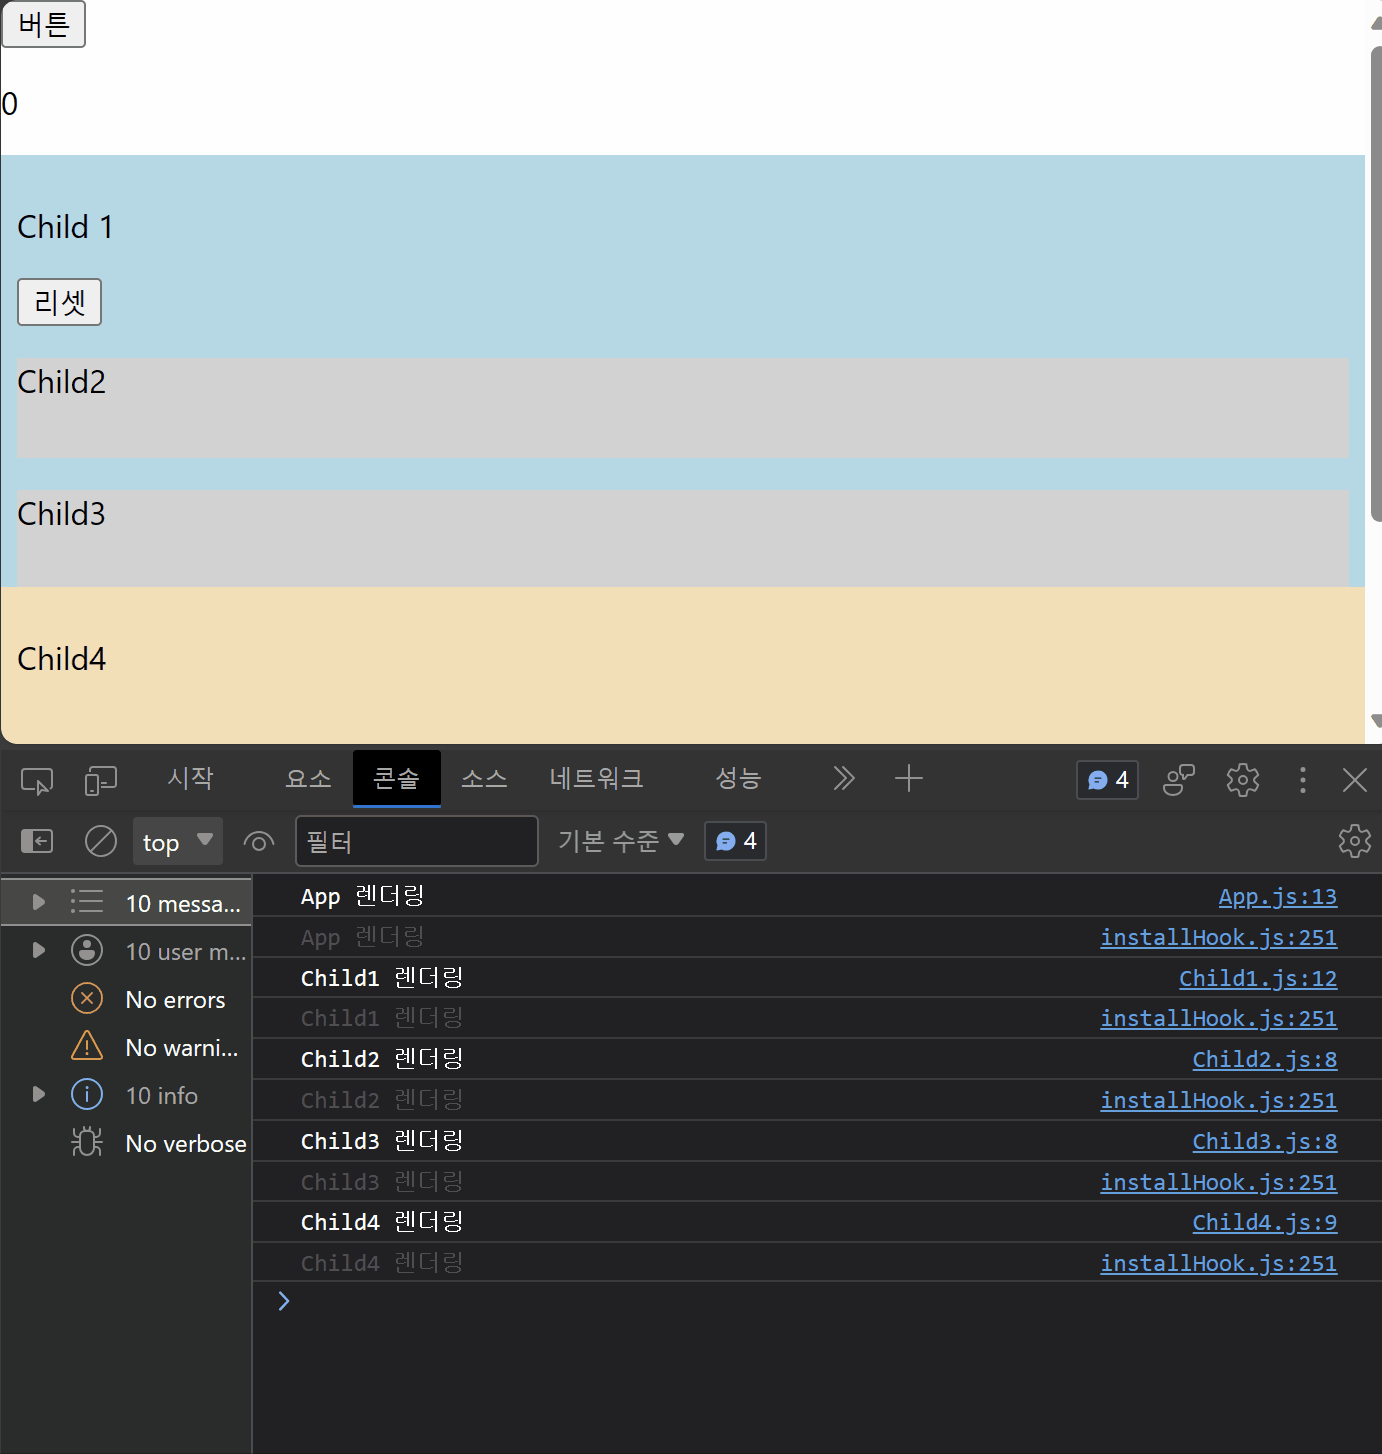Select the No warnings filter row

pos(126,1047)
